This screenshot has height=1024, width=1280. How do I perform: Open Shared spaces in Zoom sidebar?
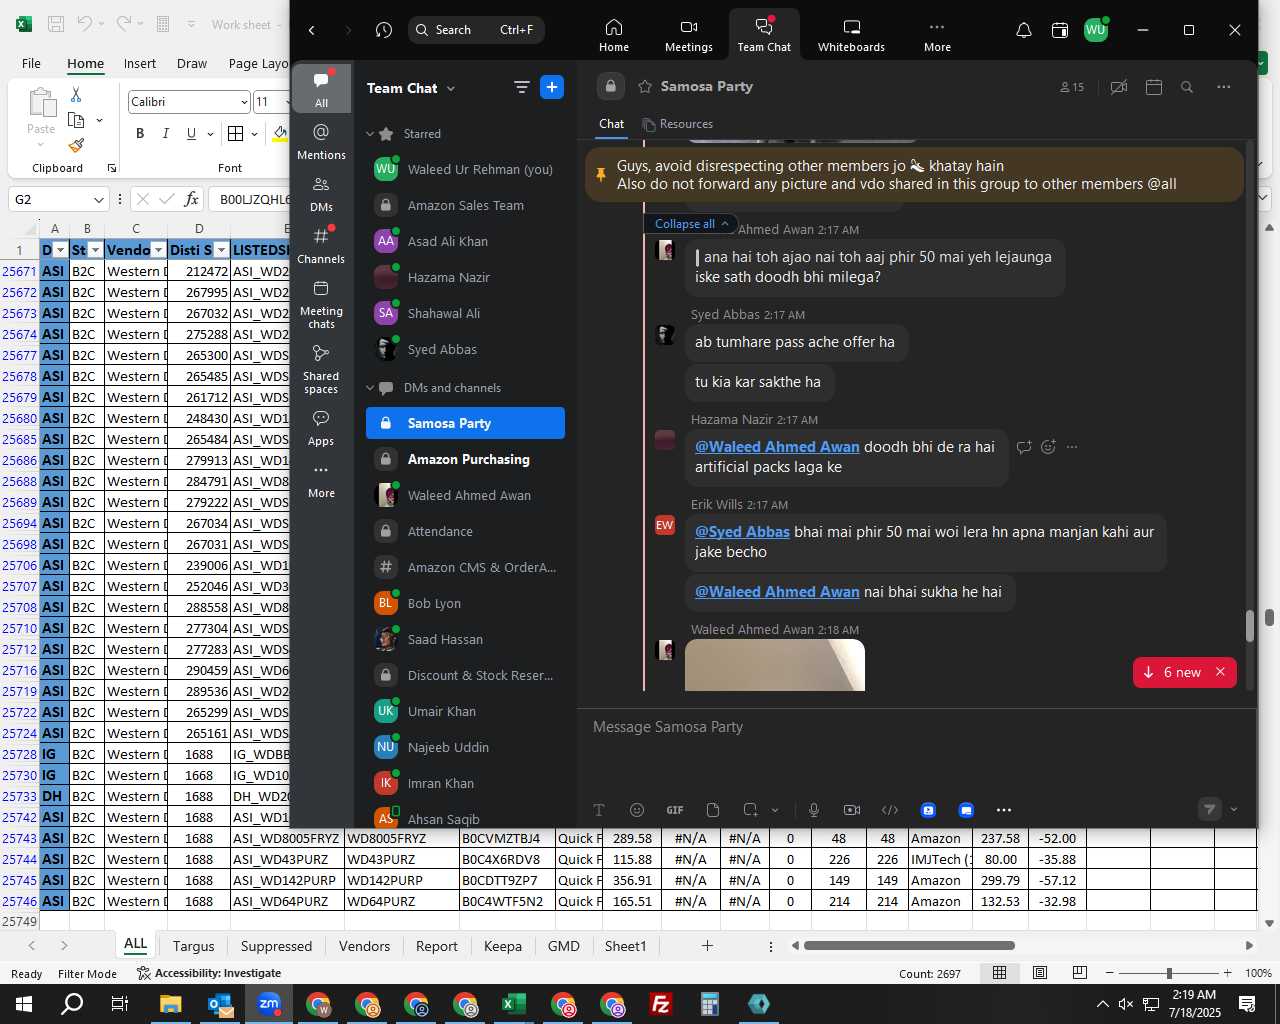321,368
